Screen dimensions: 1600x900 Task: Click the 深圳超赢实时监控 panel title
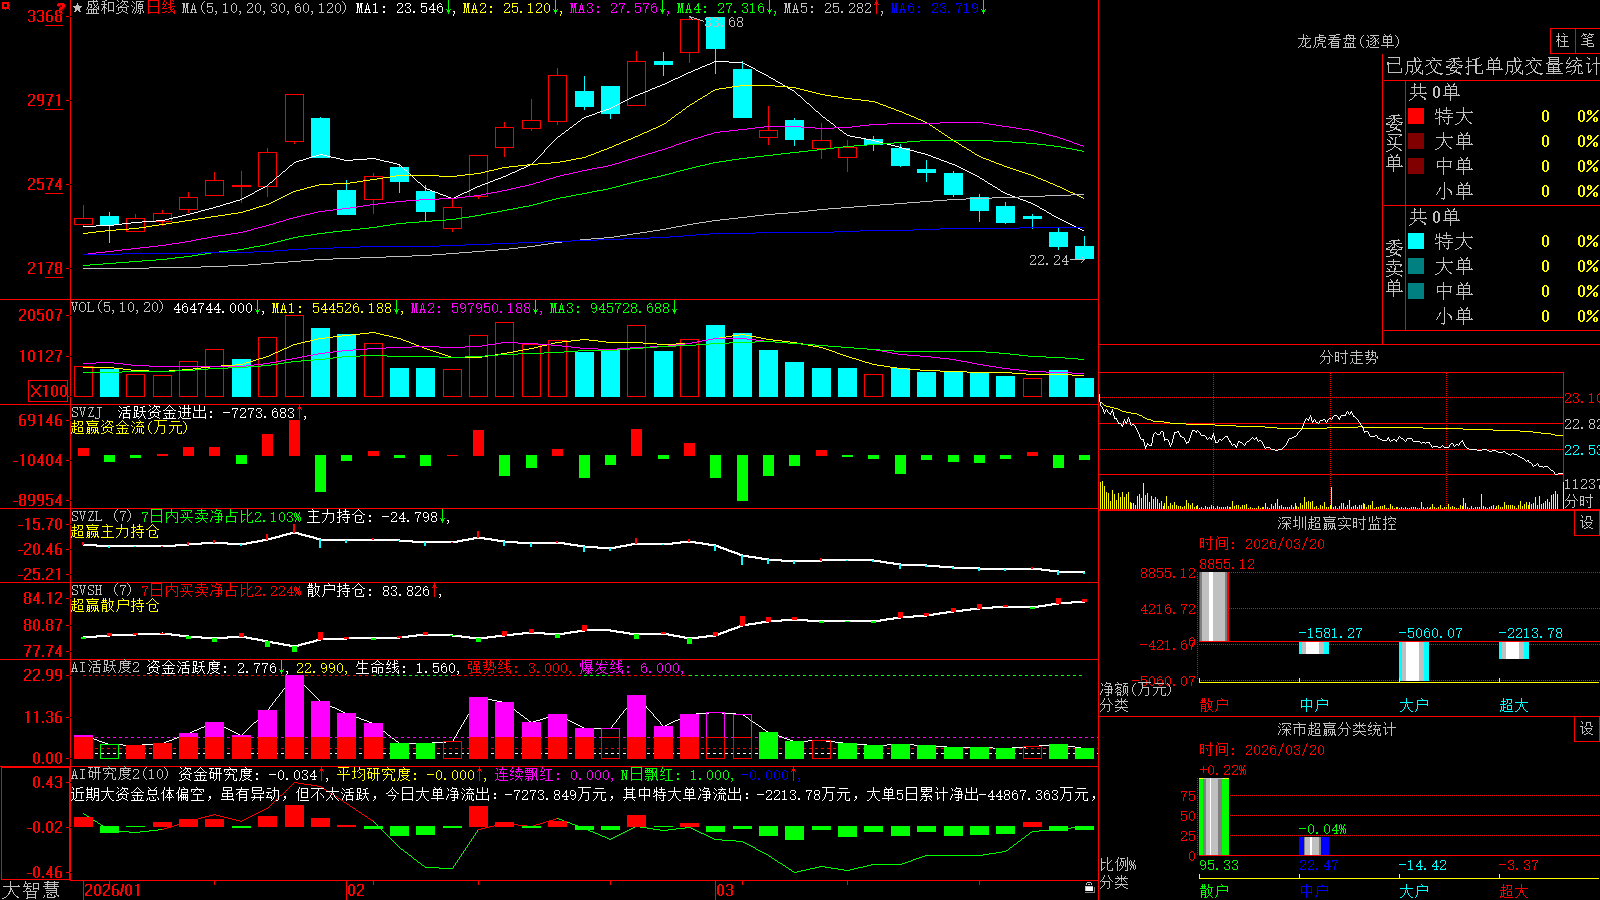click(1336, 523)
